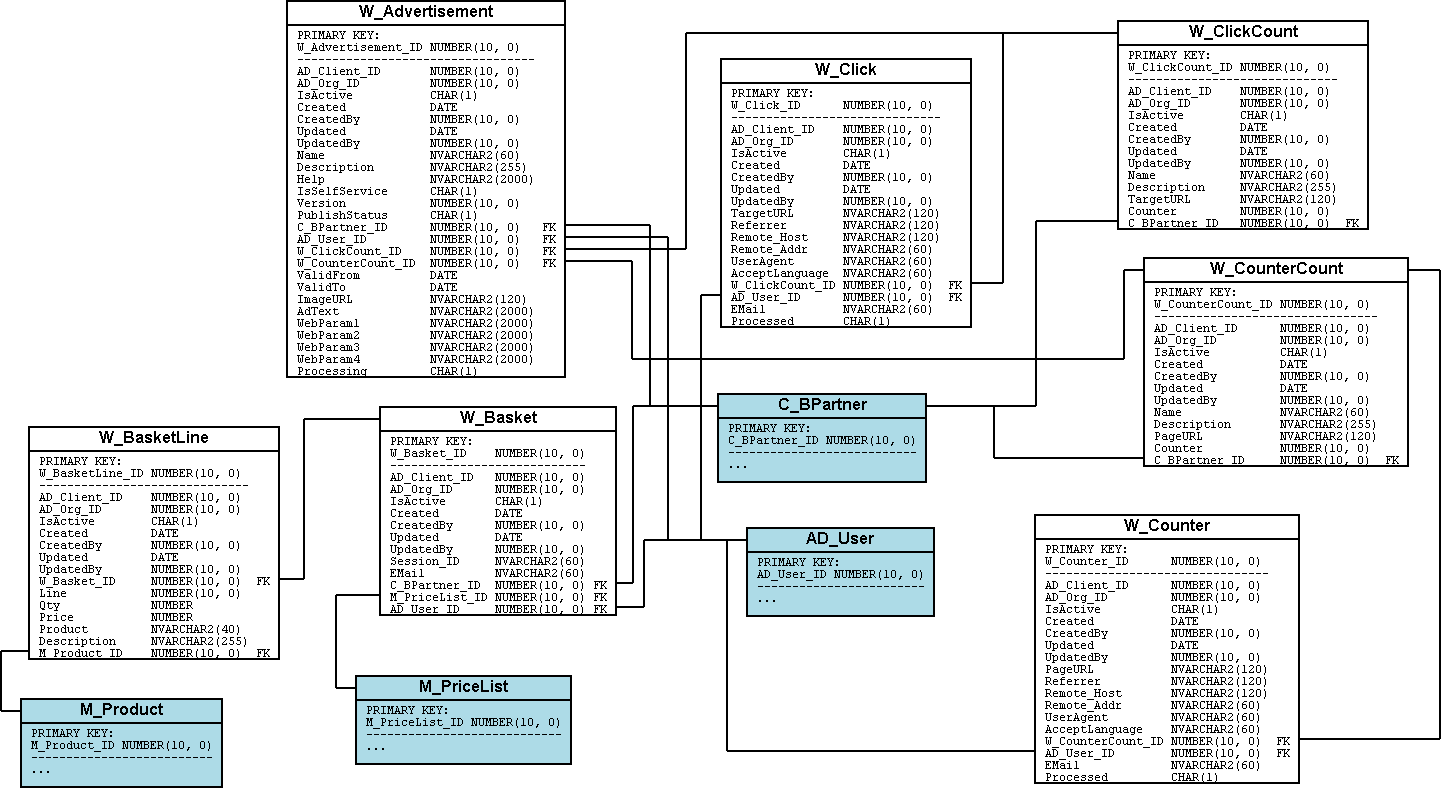Click the W_Counter table title
1442x788 pixels.
(1166, 526)
